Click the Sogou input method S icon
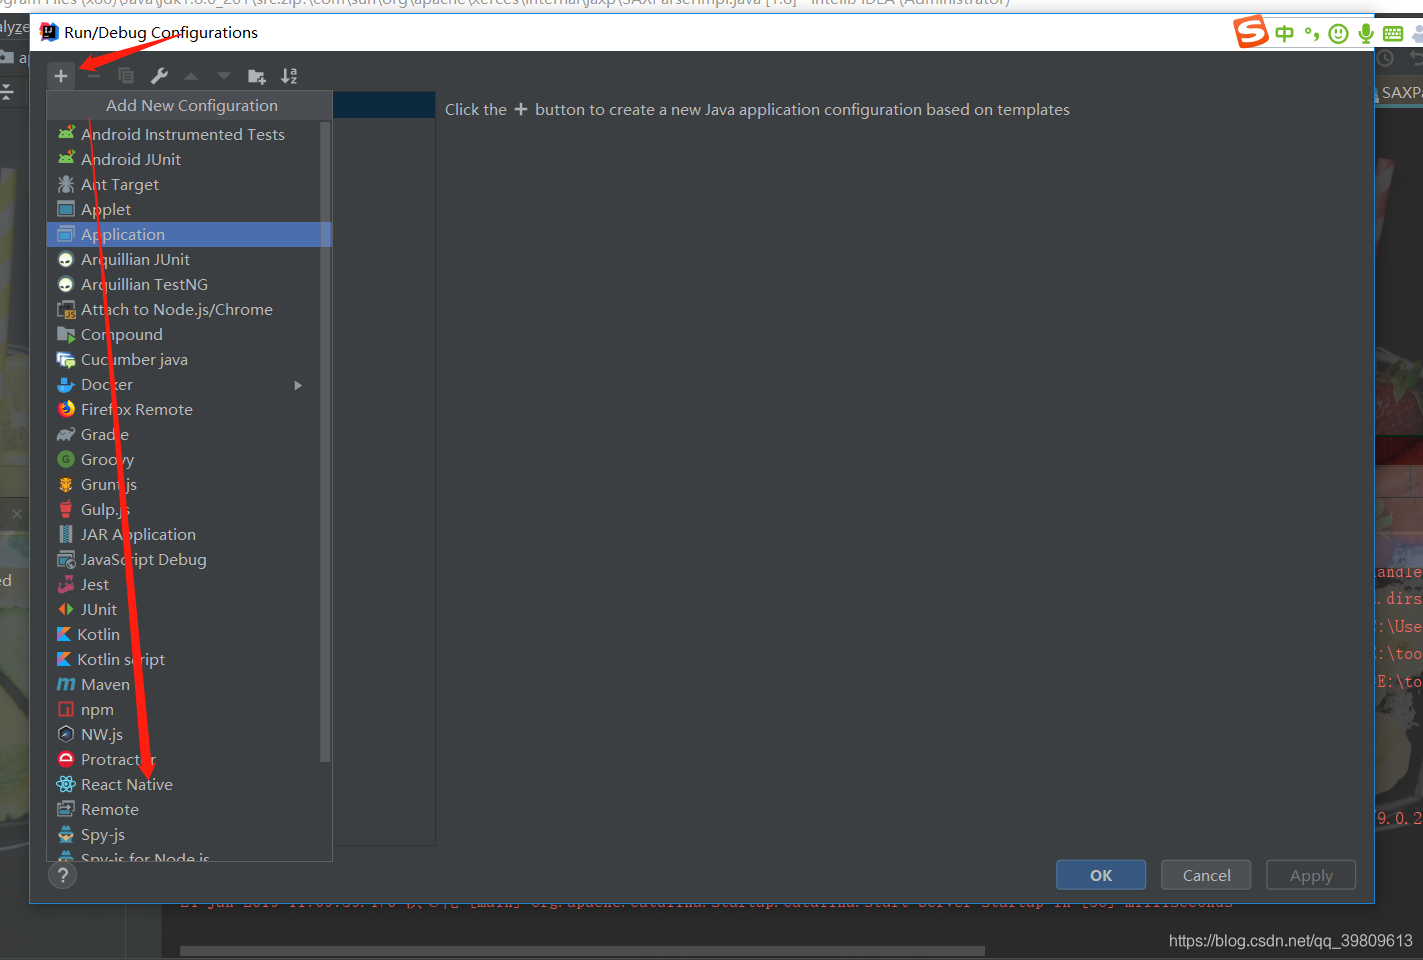Viewport: 1423px width, 960px height. click(1250, 32)
